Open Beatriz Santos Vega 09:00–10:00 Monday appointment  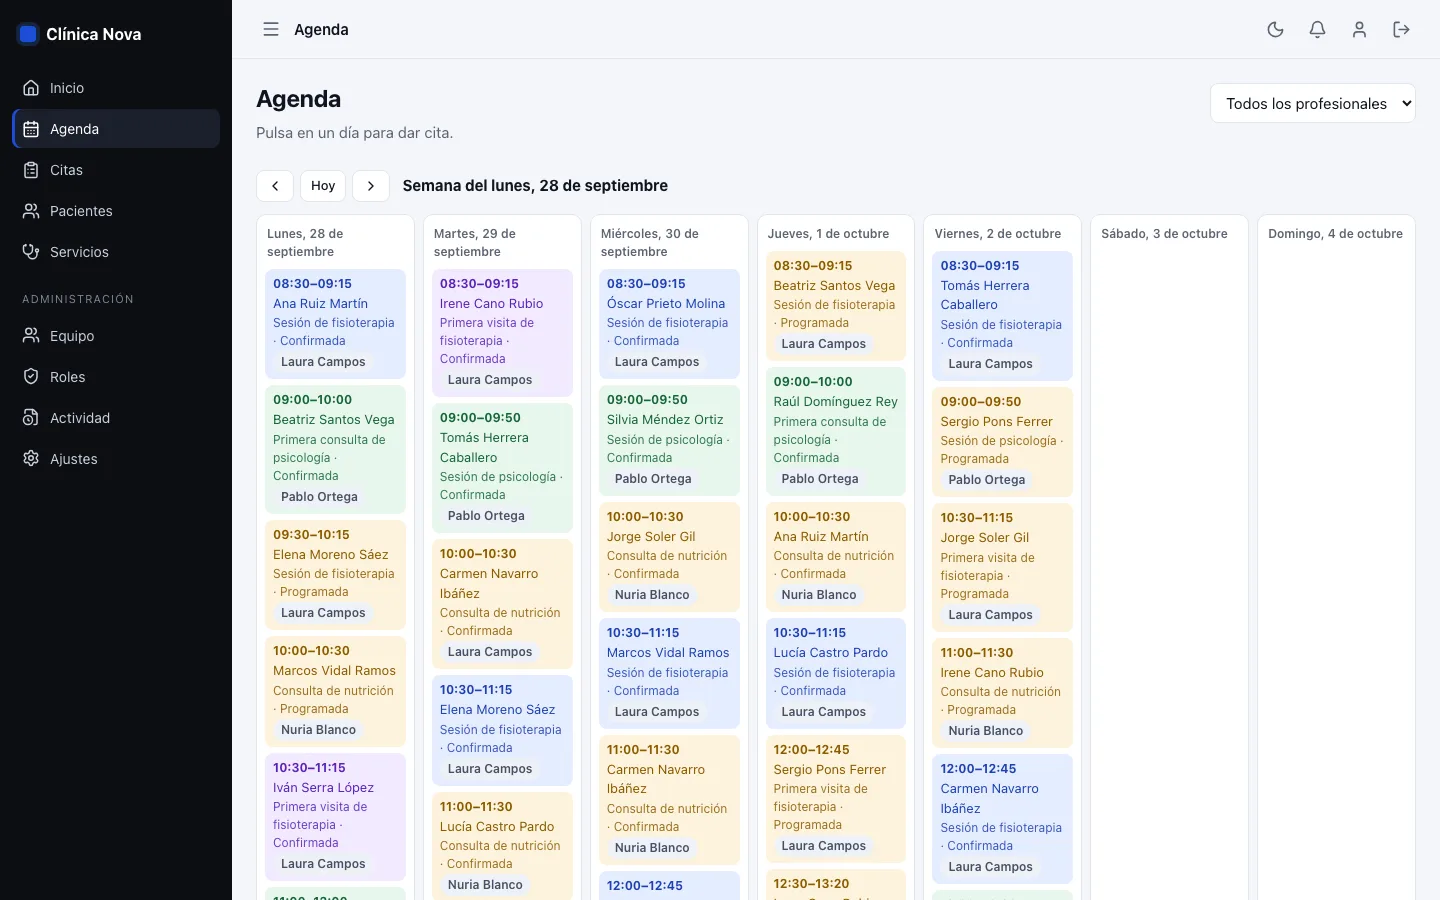point(335,448)
